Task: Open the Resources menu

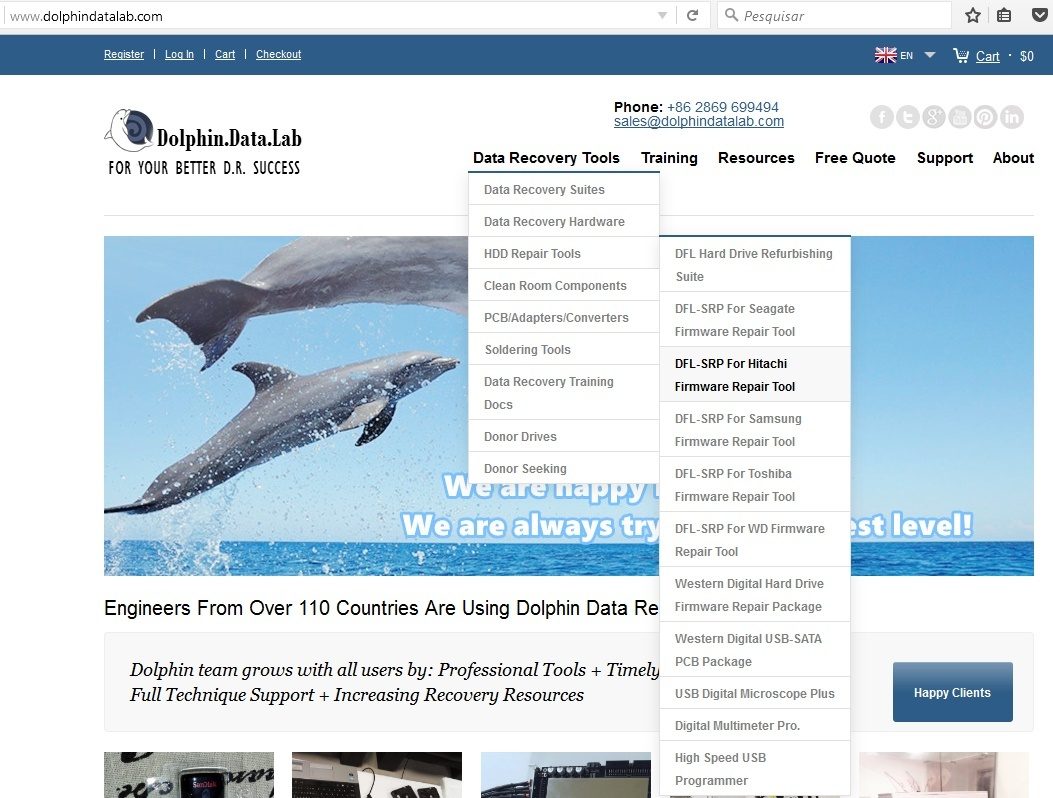Action: tap(756, 158)
